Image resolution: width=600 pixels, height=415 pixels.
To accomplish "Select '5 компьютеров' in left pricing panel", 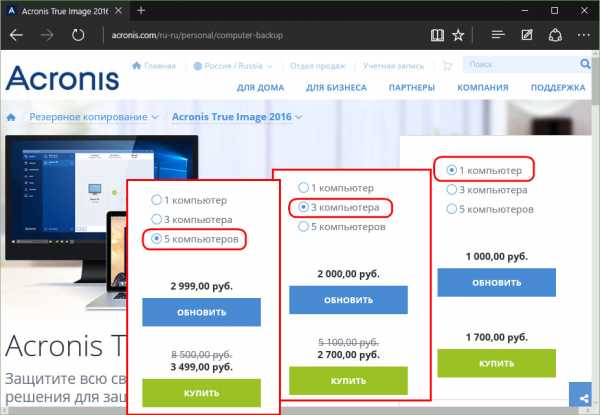I will click(x=155, y=240).
